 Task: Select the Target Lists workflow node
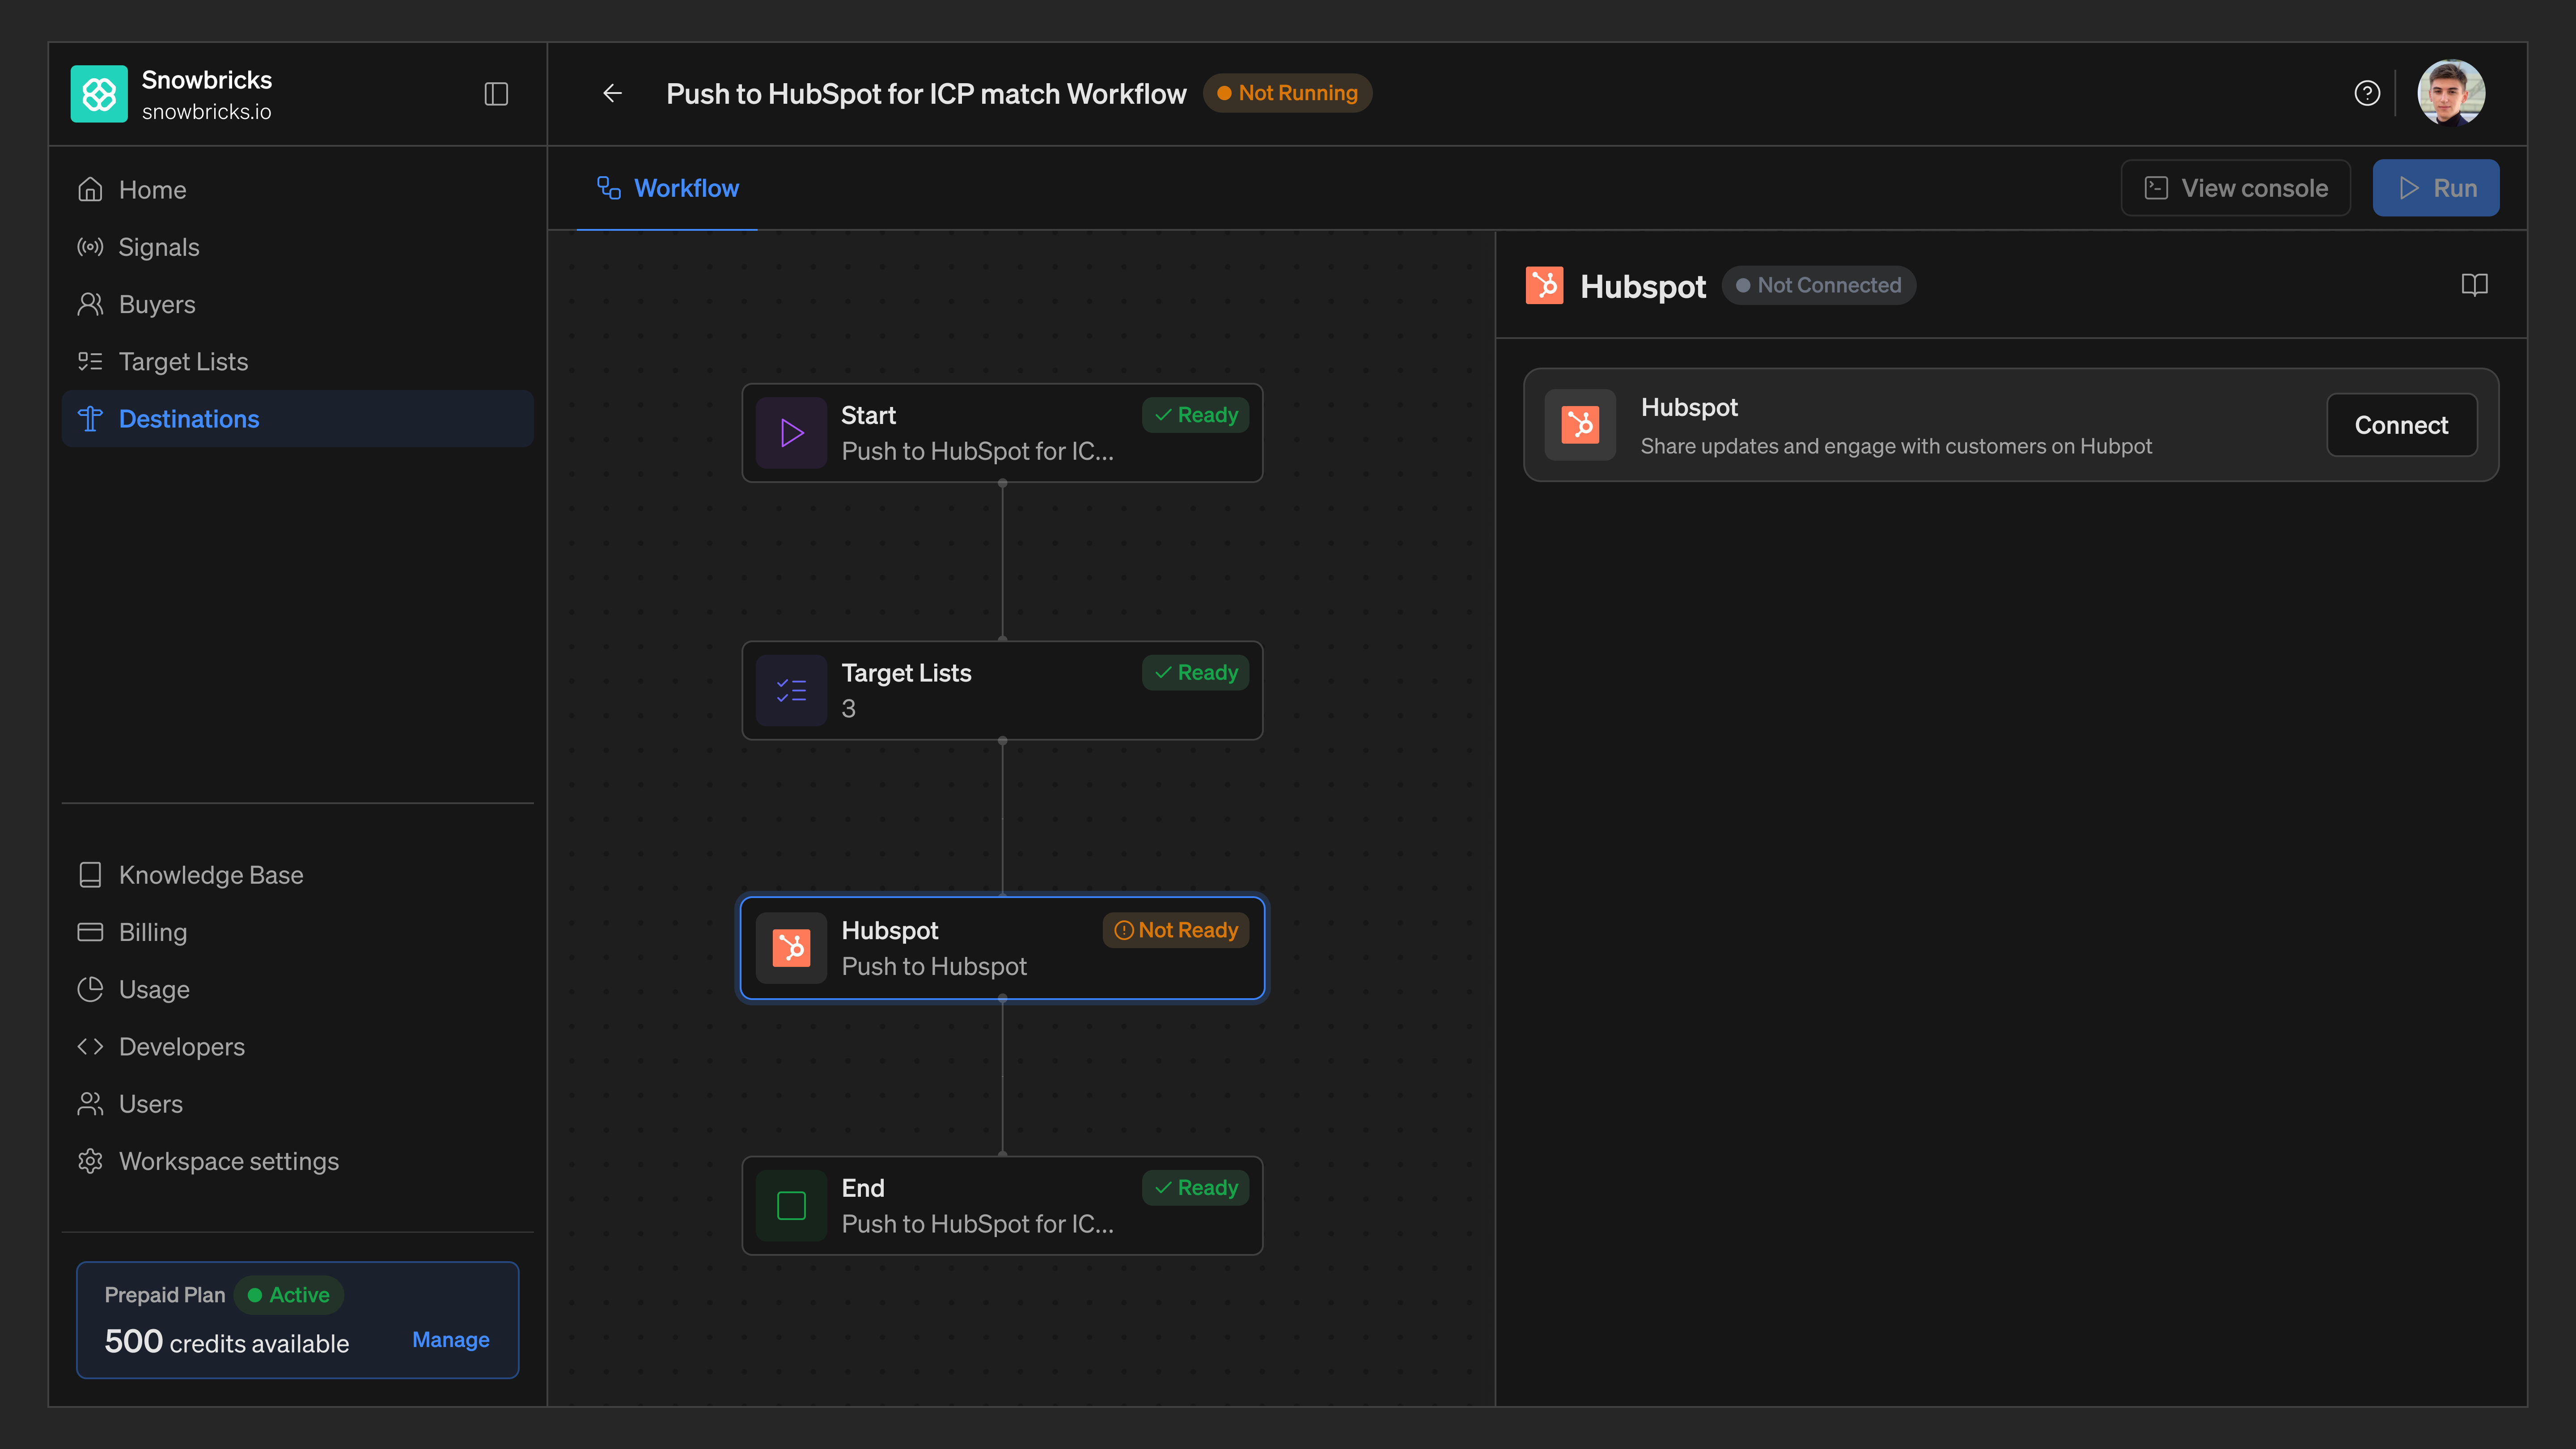click(1002, 691)
